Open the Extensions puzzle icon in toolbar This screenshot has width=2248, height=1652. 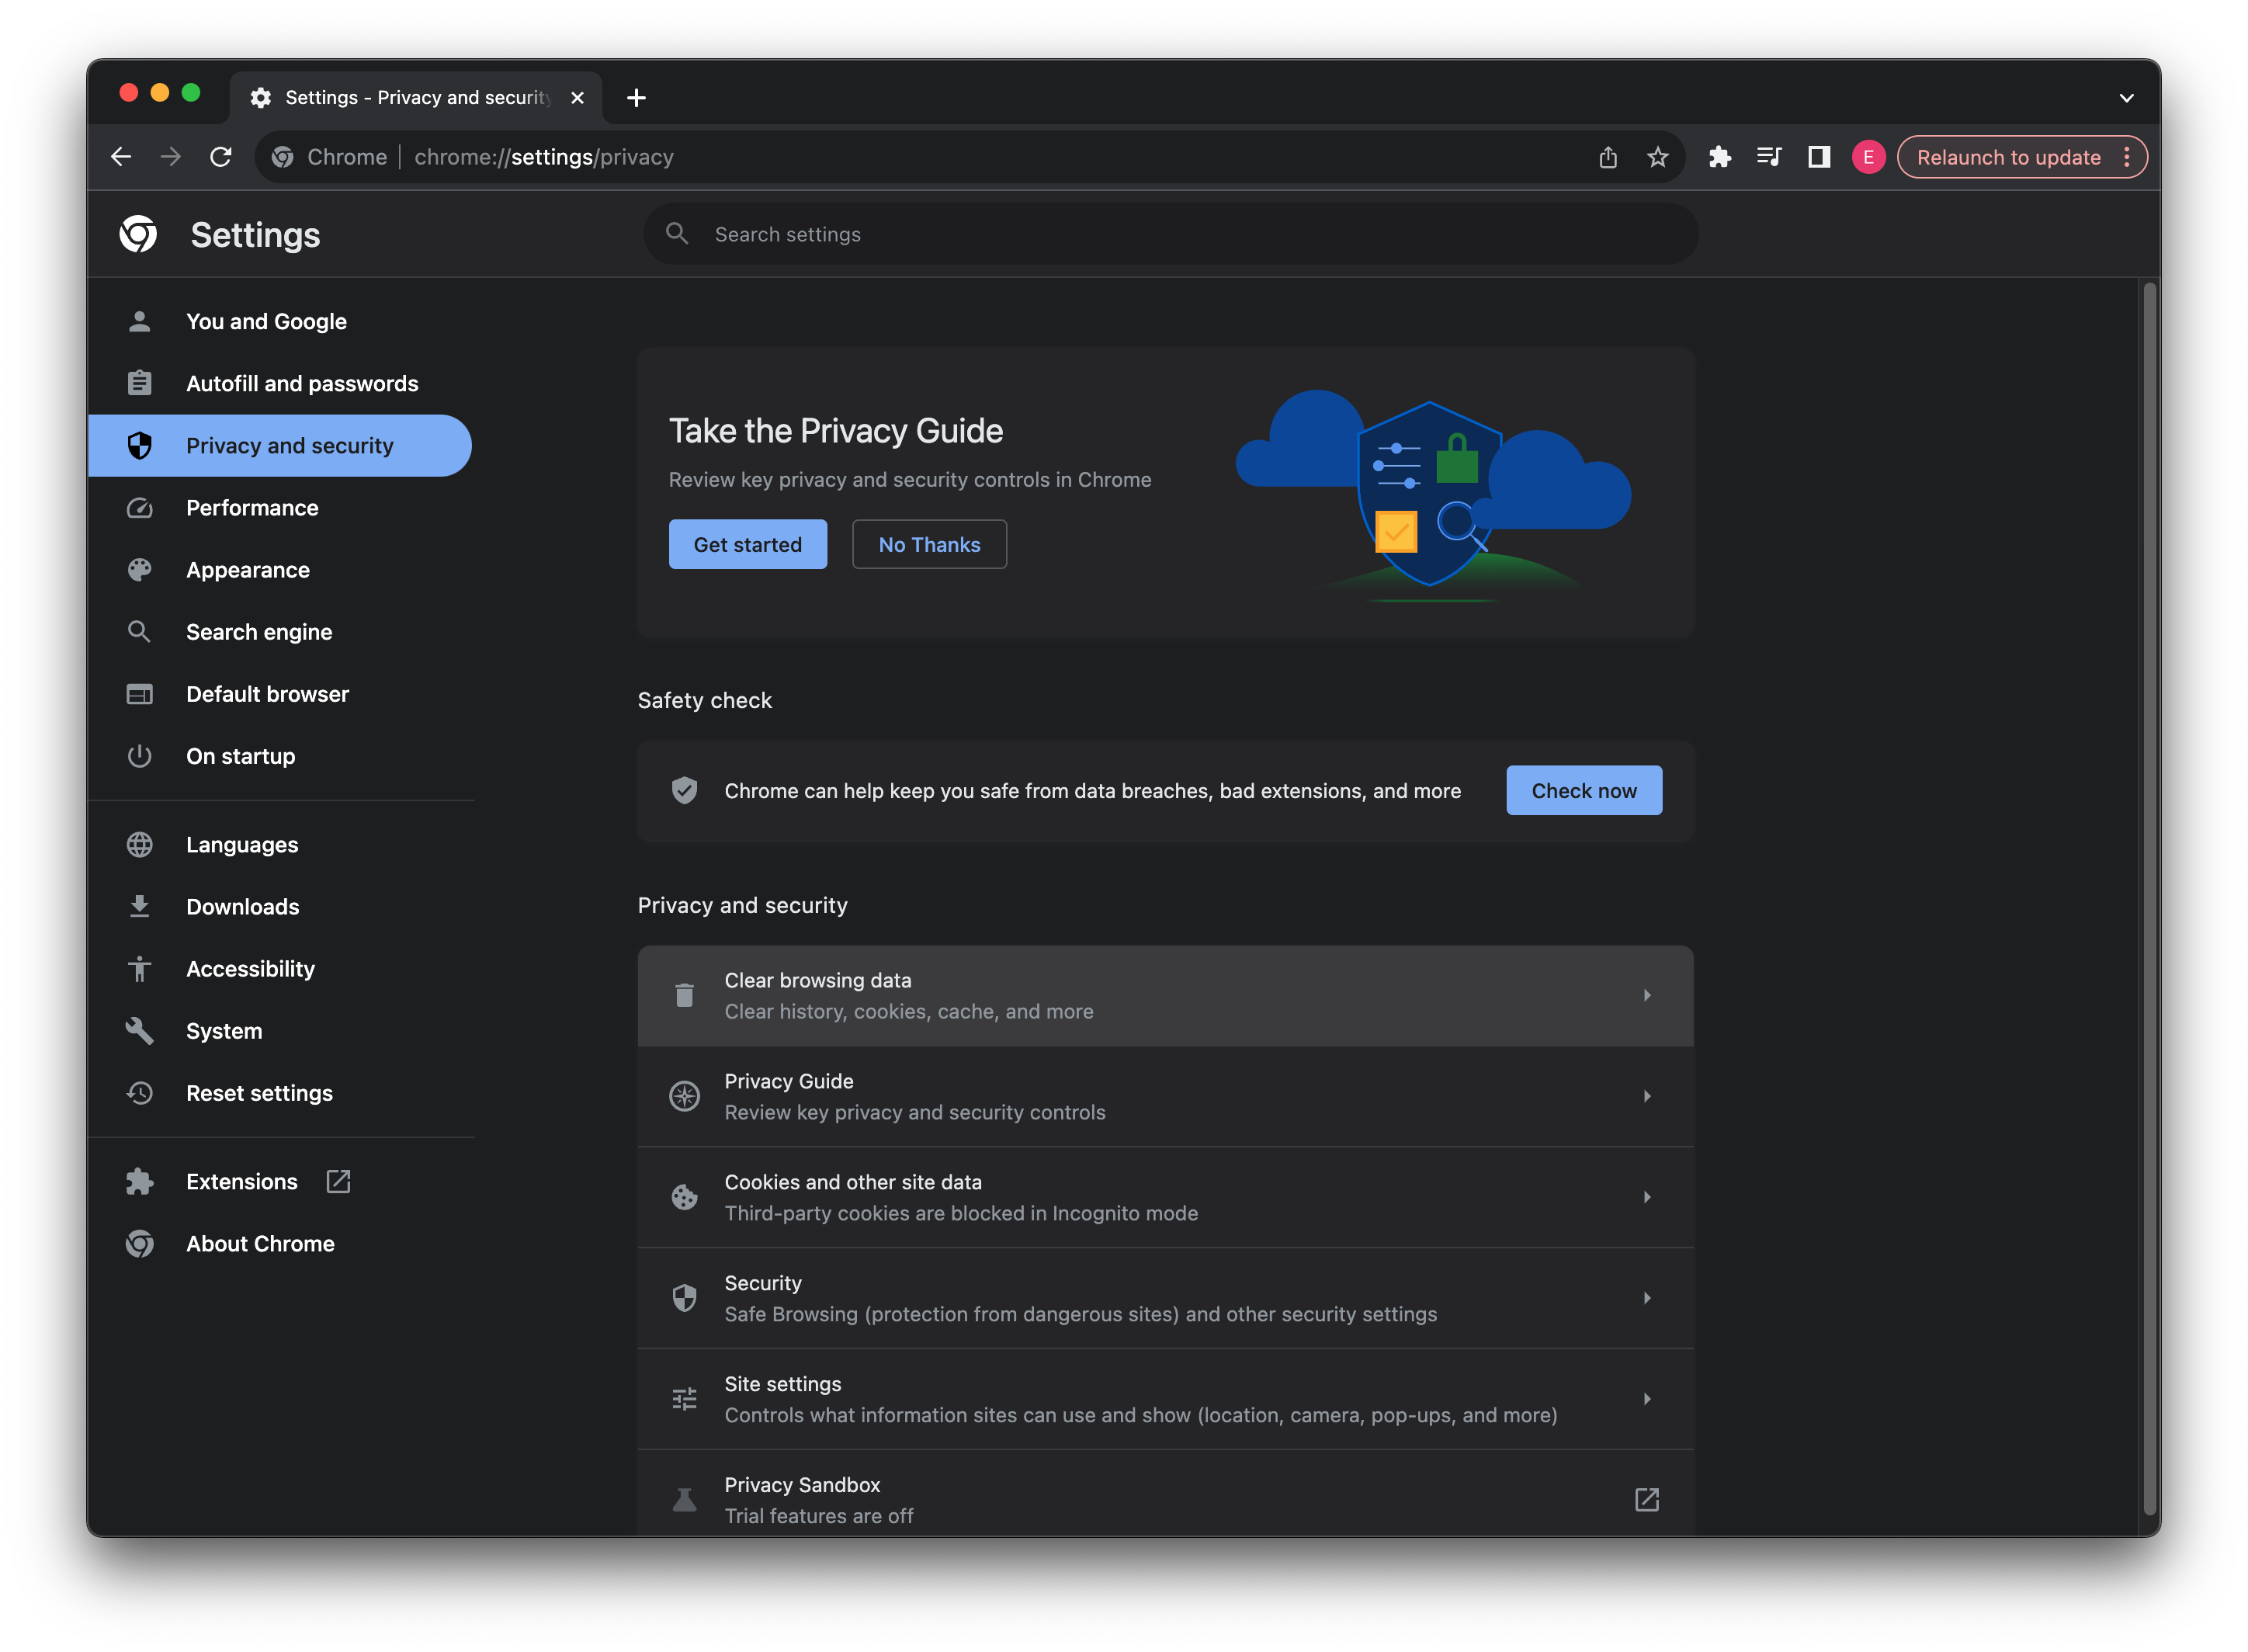coord(1719,157)
